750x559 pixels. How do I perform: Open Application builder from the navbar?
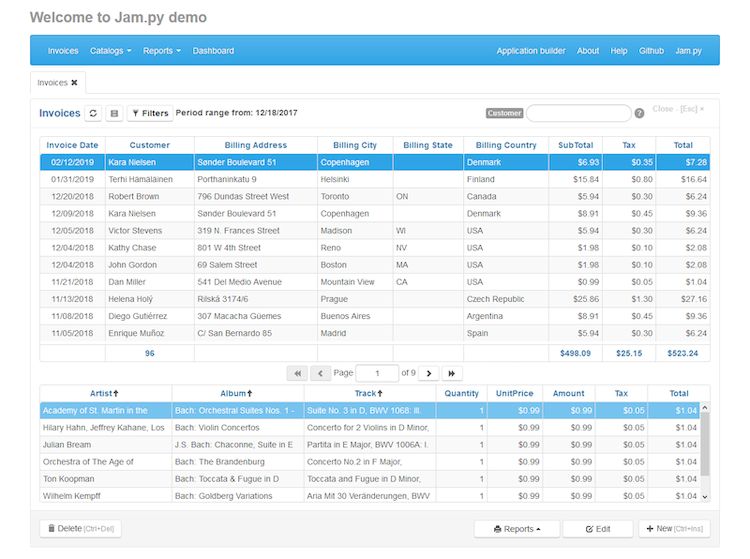[531, 51]
